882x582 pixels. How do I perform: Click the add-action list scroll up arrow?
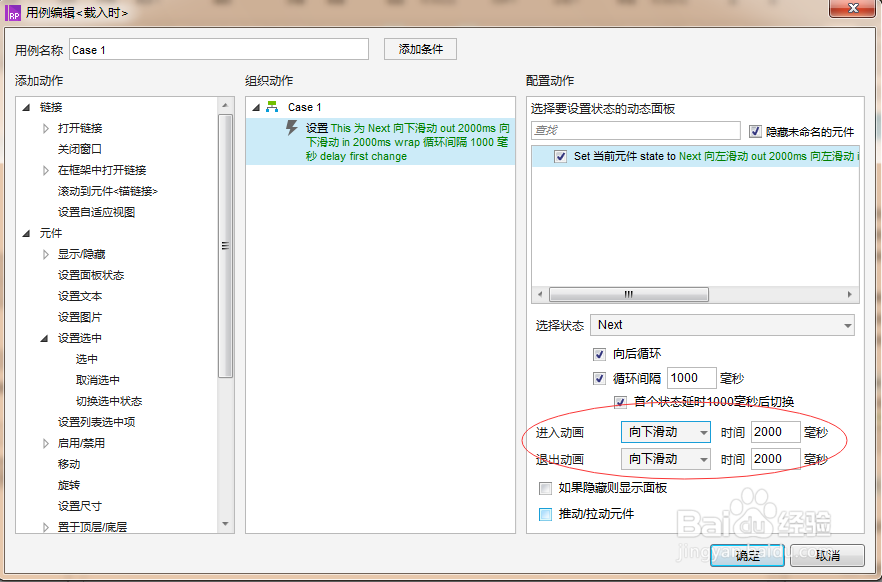pyautogui.click(x=225, y=105)
